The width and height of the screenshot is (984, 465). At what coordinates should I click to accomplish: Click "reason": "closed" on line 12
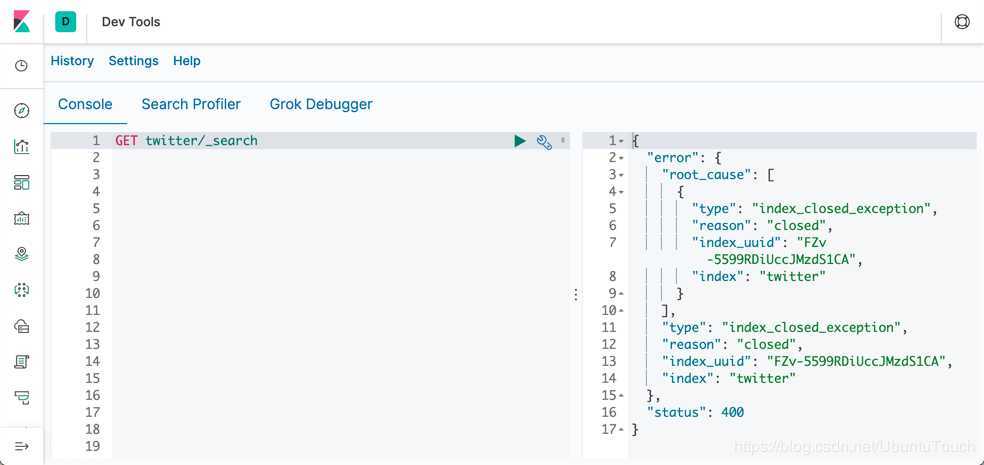tap(730, 345)
